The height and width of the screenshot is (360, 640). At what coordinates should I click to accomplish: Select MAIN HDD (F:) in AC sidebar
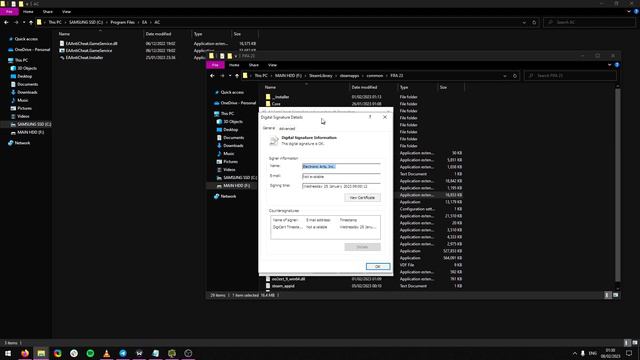pyautogui.click(x=30, y=132)
